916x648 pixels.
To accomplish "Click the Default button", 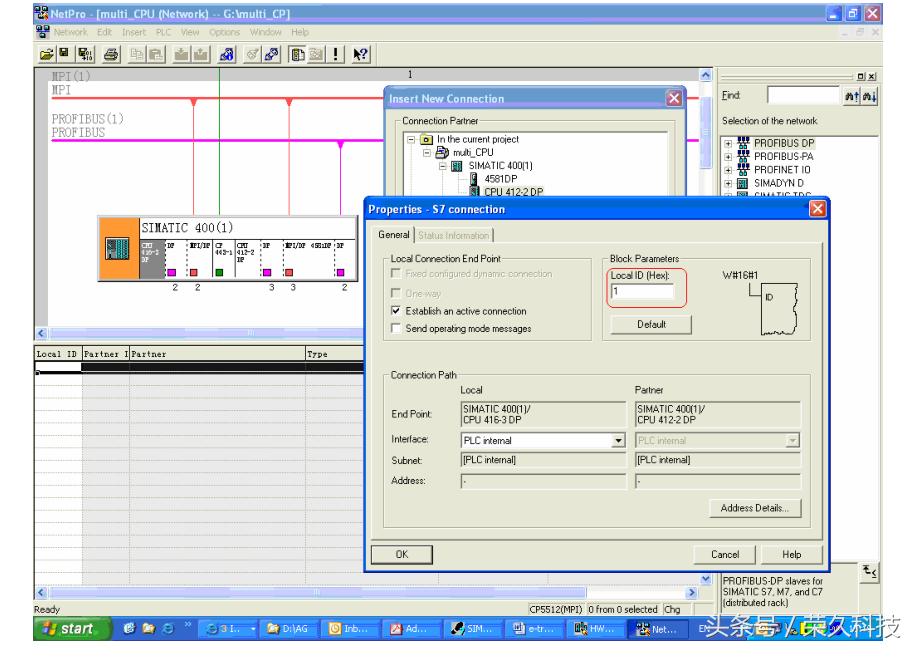I will click(651, 324).
